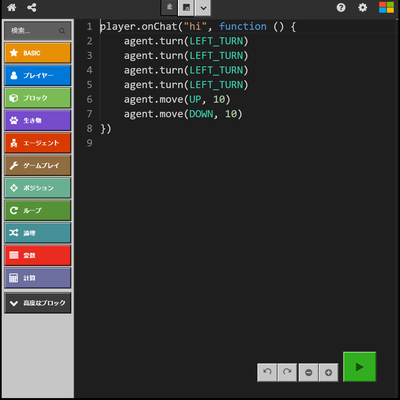400x400 pixels.
Task: Run the program with green play button
Action: point(359,367)
